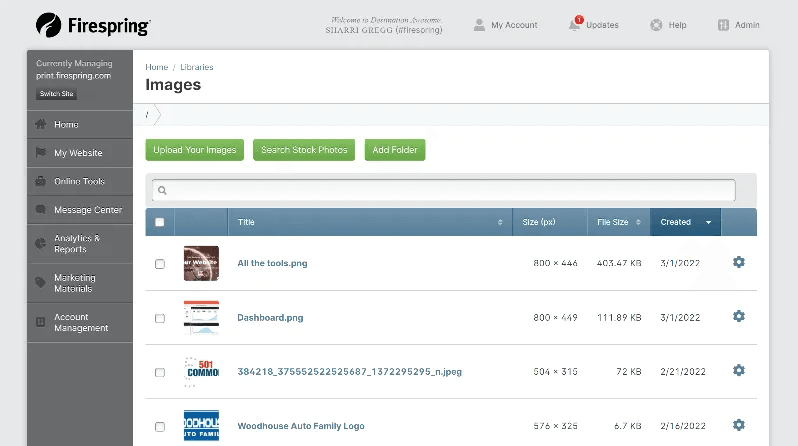798x446 pixels.
Task: Open gear settings for Dashboard.png
Action: [x=738, y=316]
